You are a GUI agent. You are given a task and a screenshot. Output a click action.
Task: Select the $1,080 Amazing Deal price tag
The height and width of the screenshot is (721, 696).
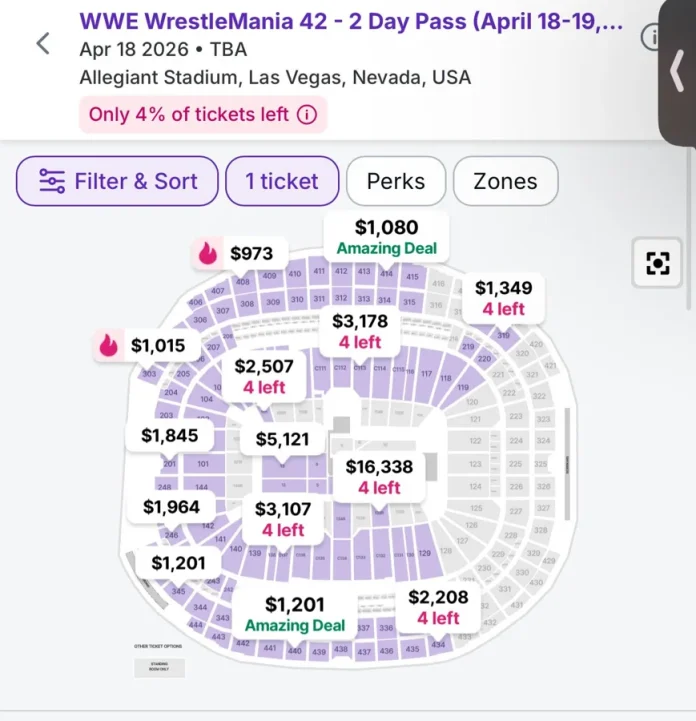click(386, 237)
